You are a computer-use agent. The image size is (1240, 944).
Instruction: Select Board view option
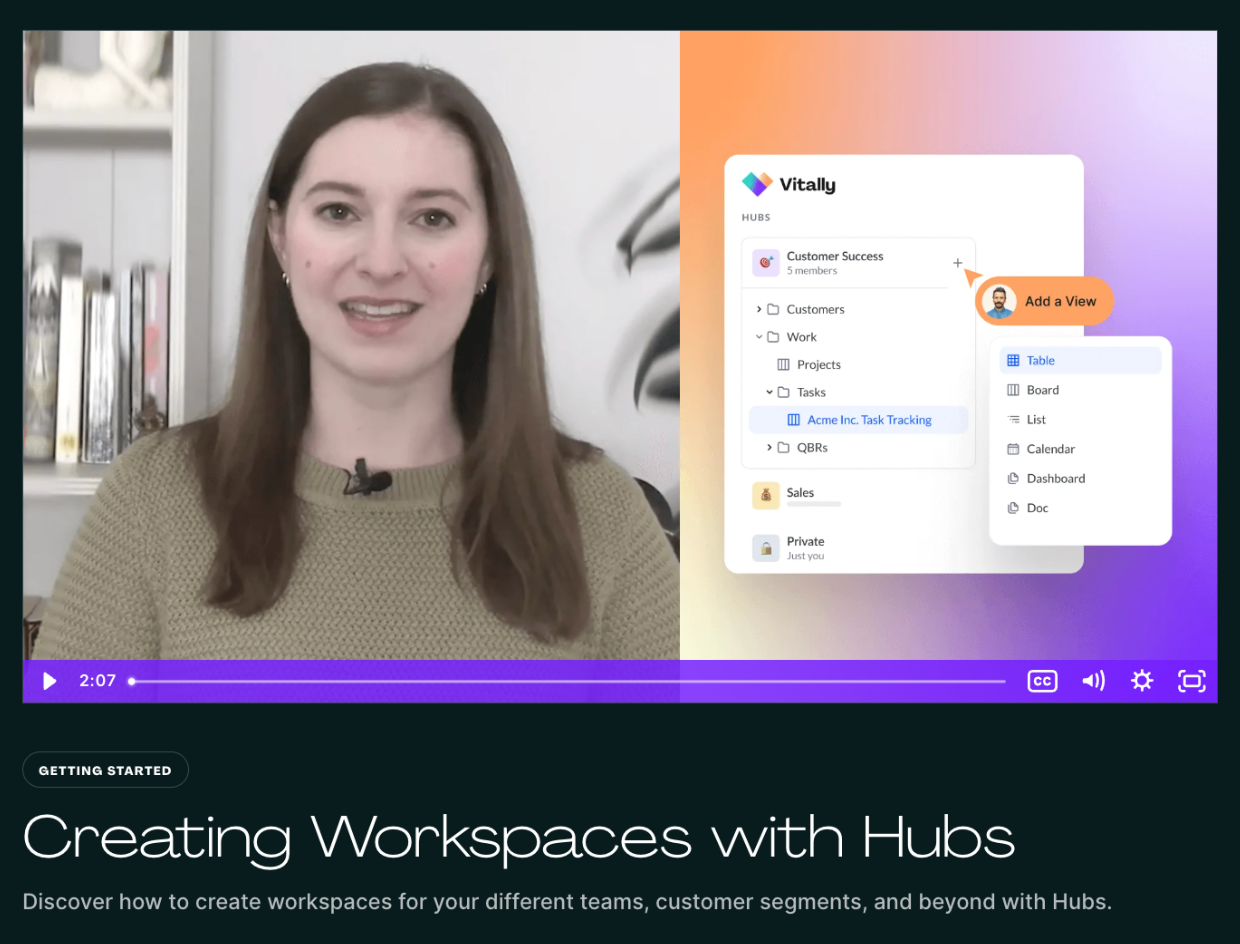coord(1080,390)
